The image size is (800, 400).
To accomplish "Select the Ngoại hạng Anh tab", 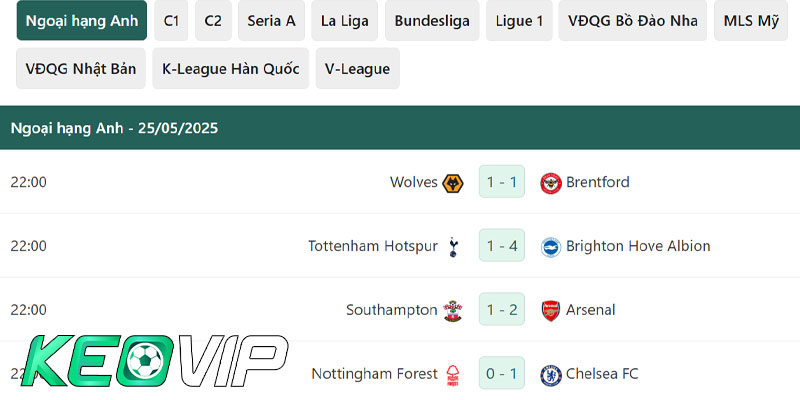I will [82, 20].
